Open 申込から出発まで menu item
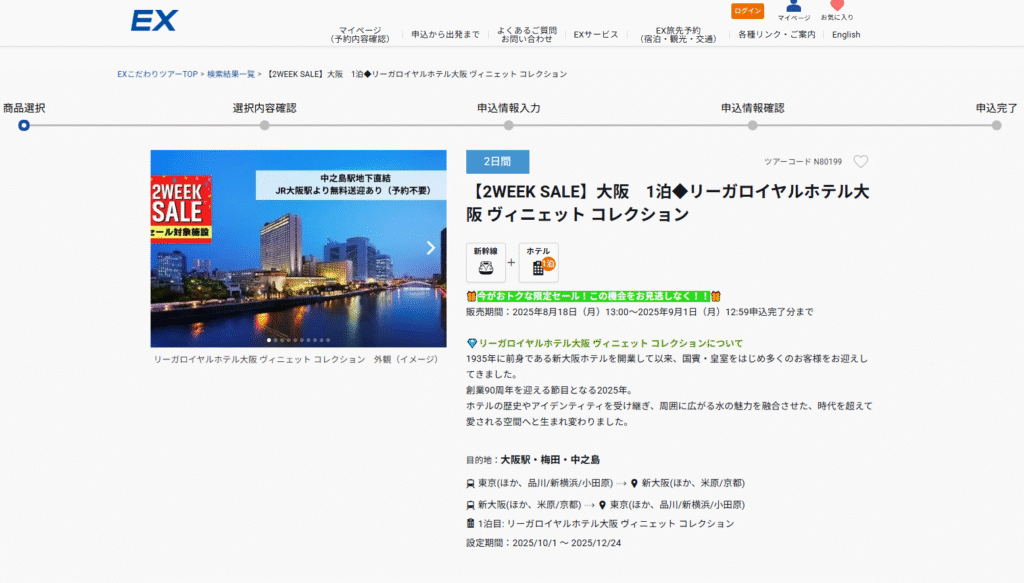Viewport: 1024px width, 583px height. tap(445, 35)
